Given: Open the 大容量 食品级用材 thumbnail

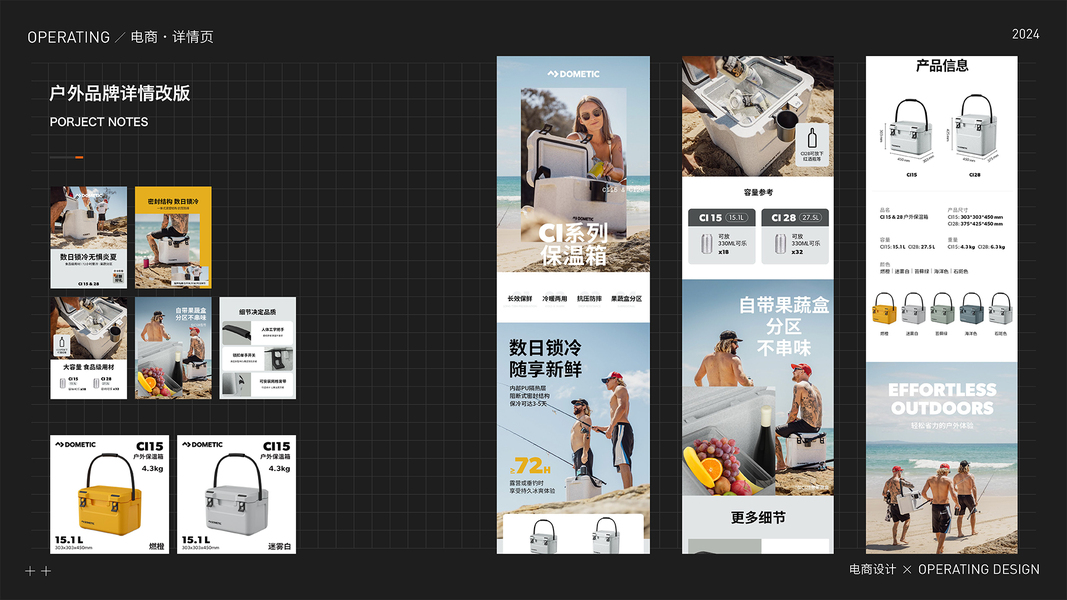Looking at the screenshot, I should [x=88, y=348].
